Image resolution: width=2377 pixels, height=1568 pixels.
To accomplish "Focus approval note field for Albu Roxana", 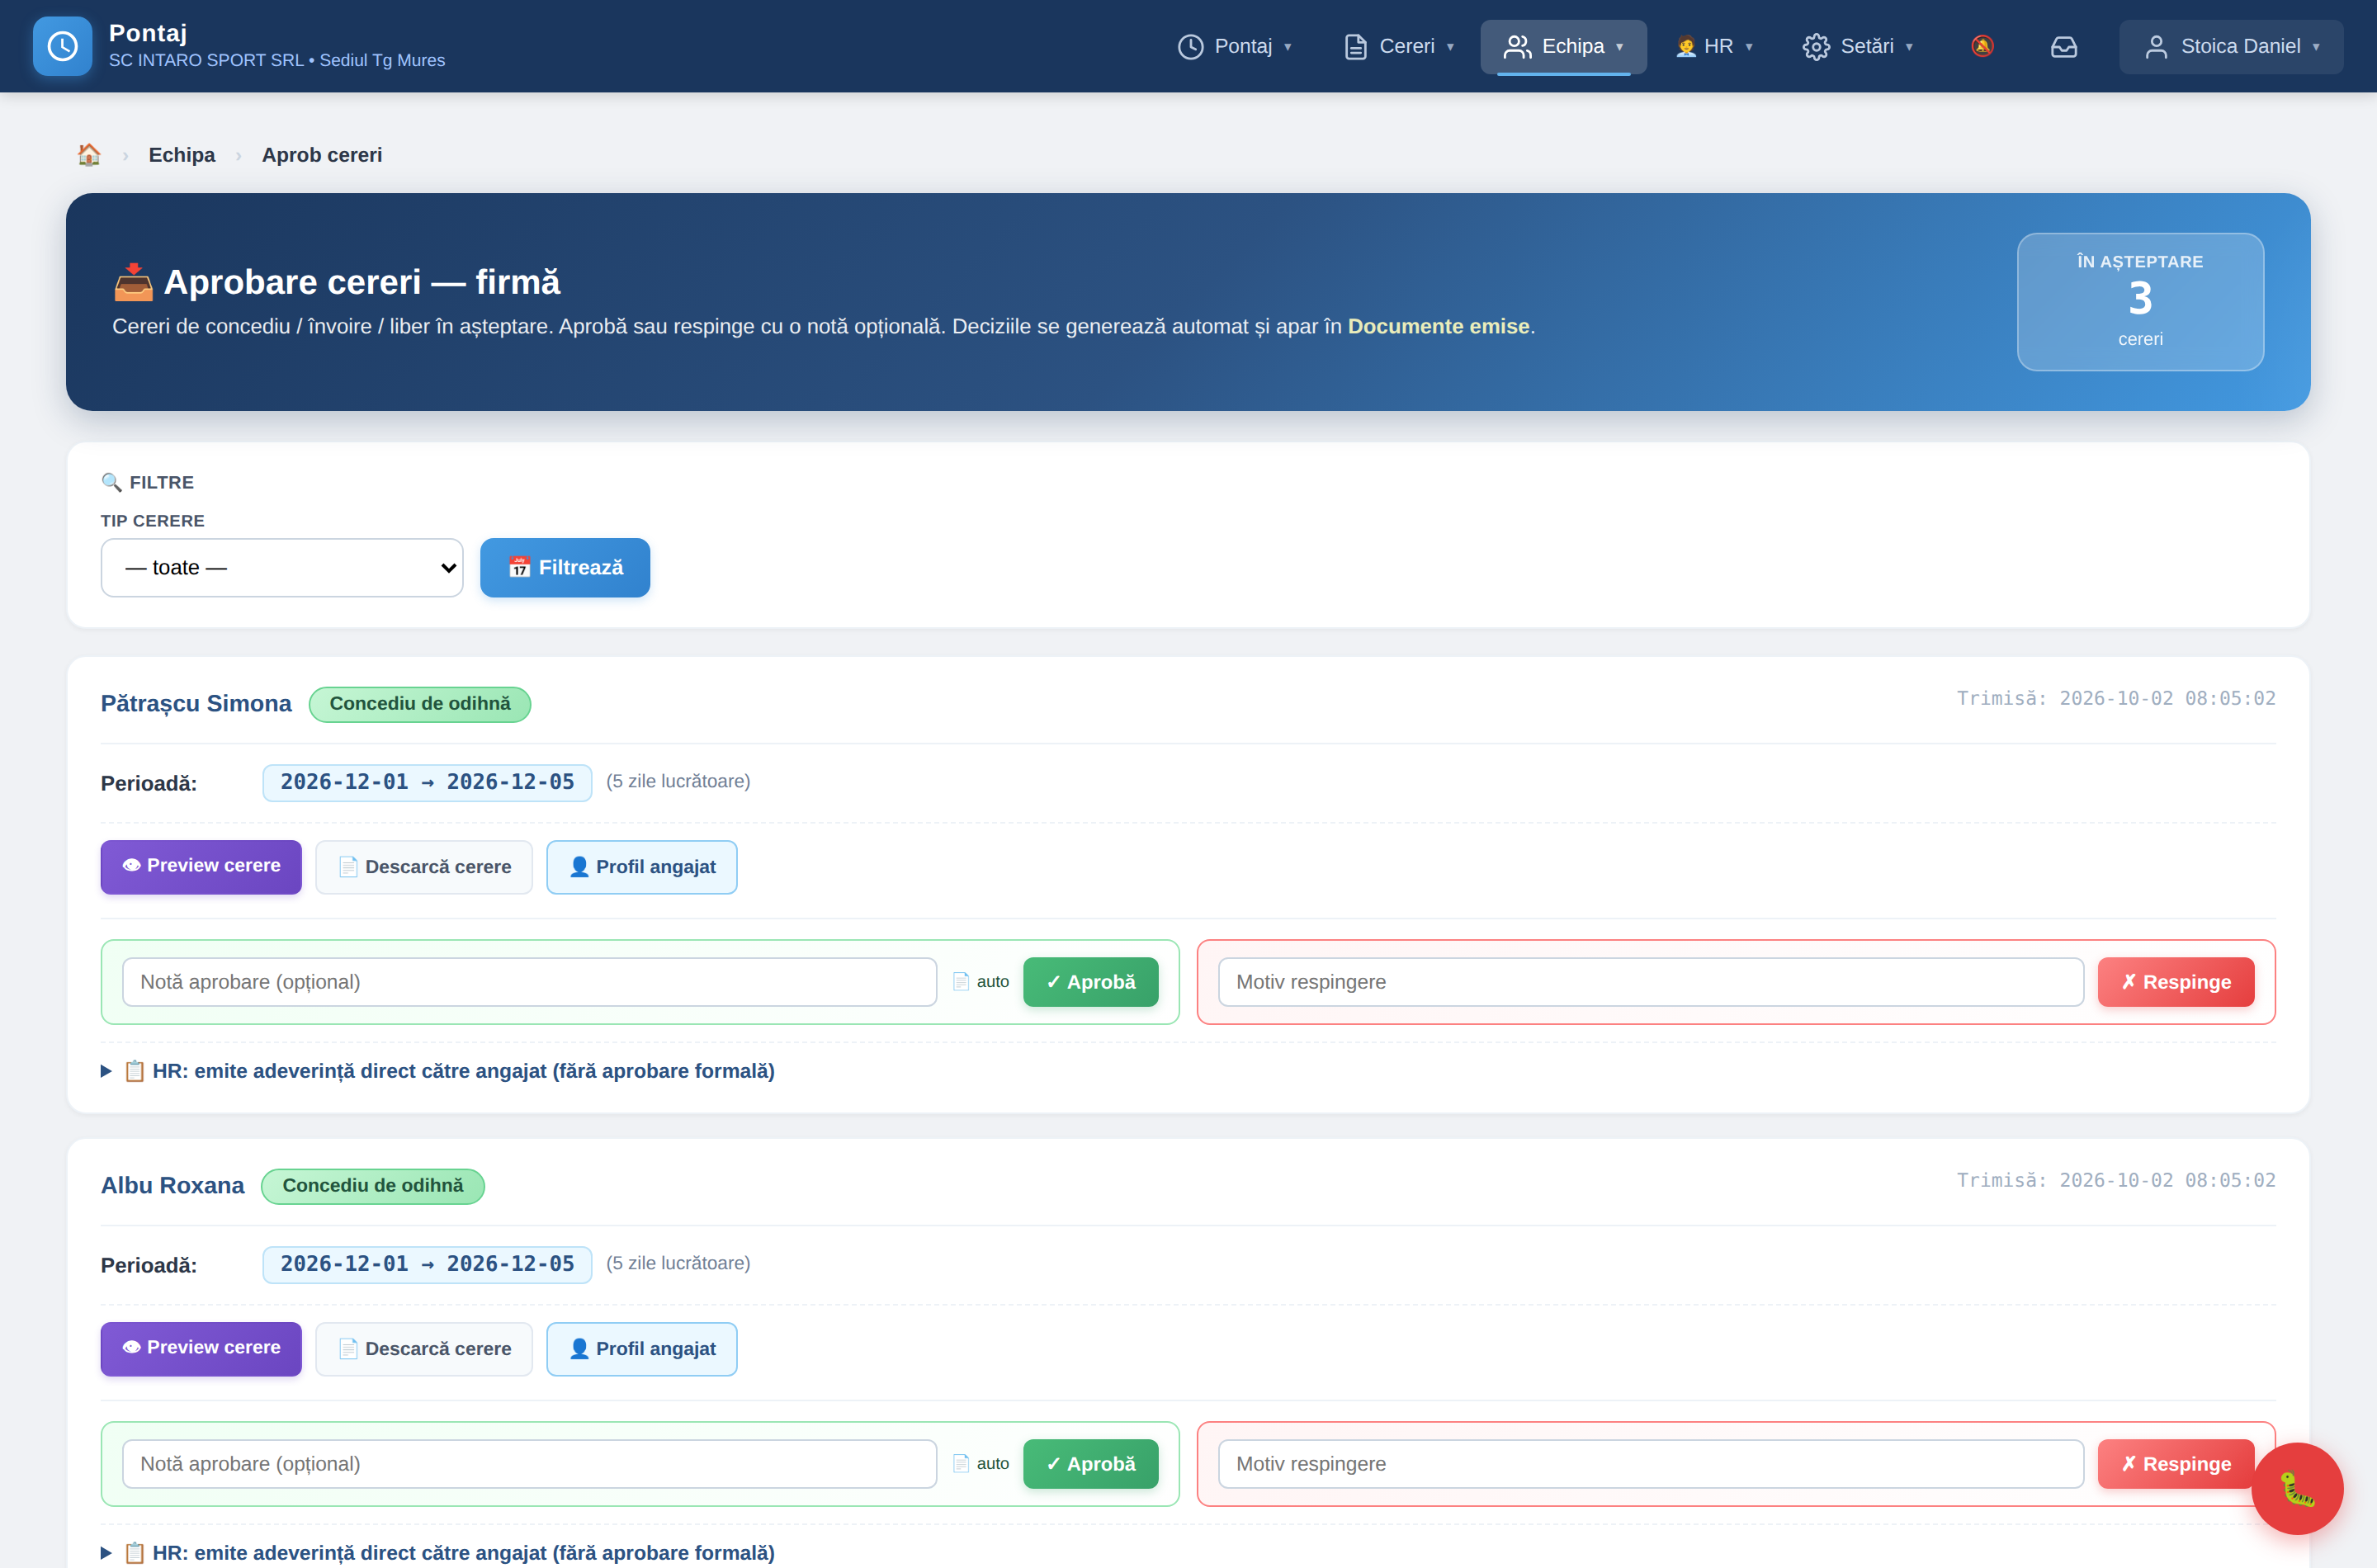I will tap(529, 1464).
